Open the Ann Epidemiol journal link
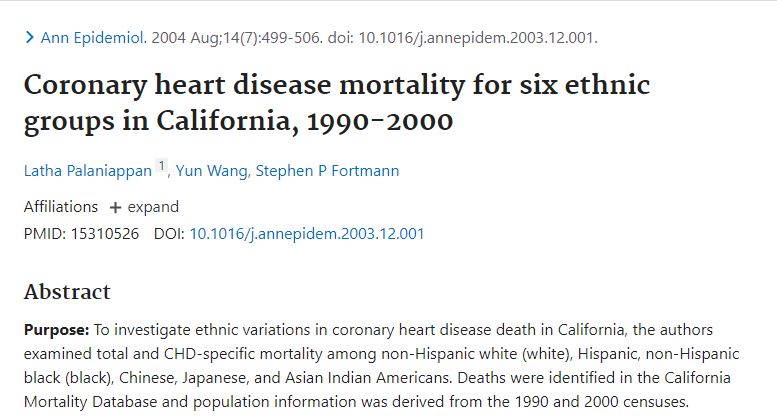This screenshot has height=420, width=777. click(x=94, y=38)
